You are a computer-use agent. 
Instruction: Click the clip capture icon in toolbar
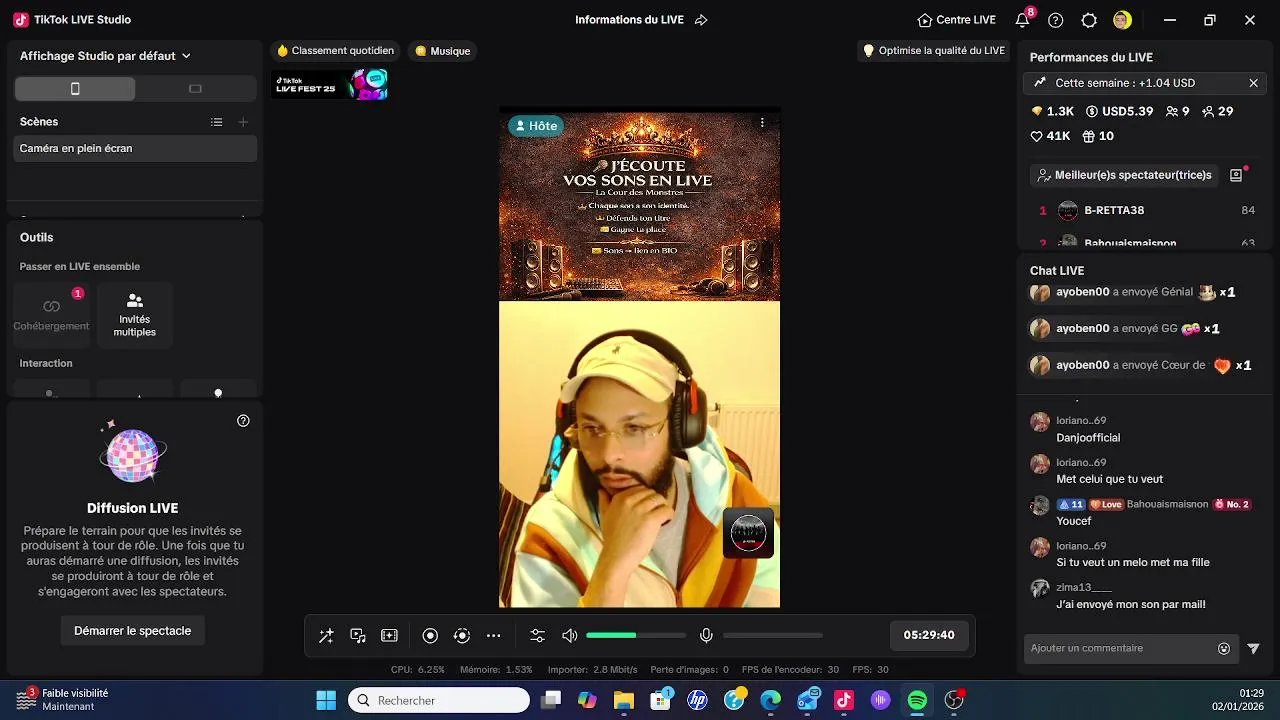390,636
